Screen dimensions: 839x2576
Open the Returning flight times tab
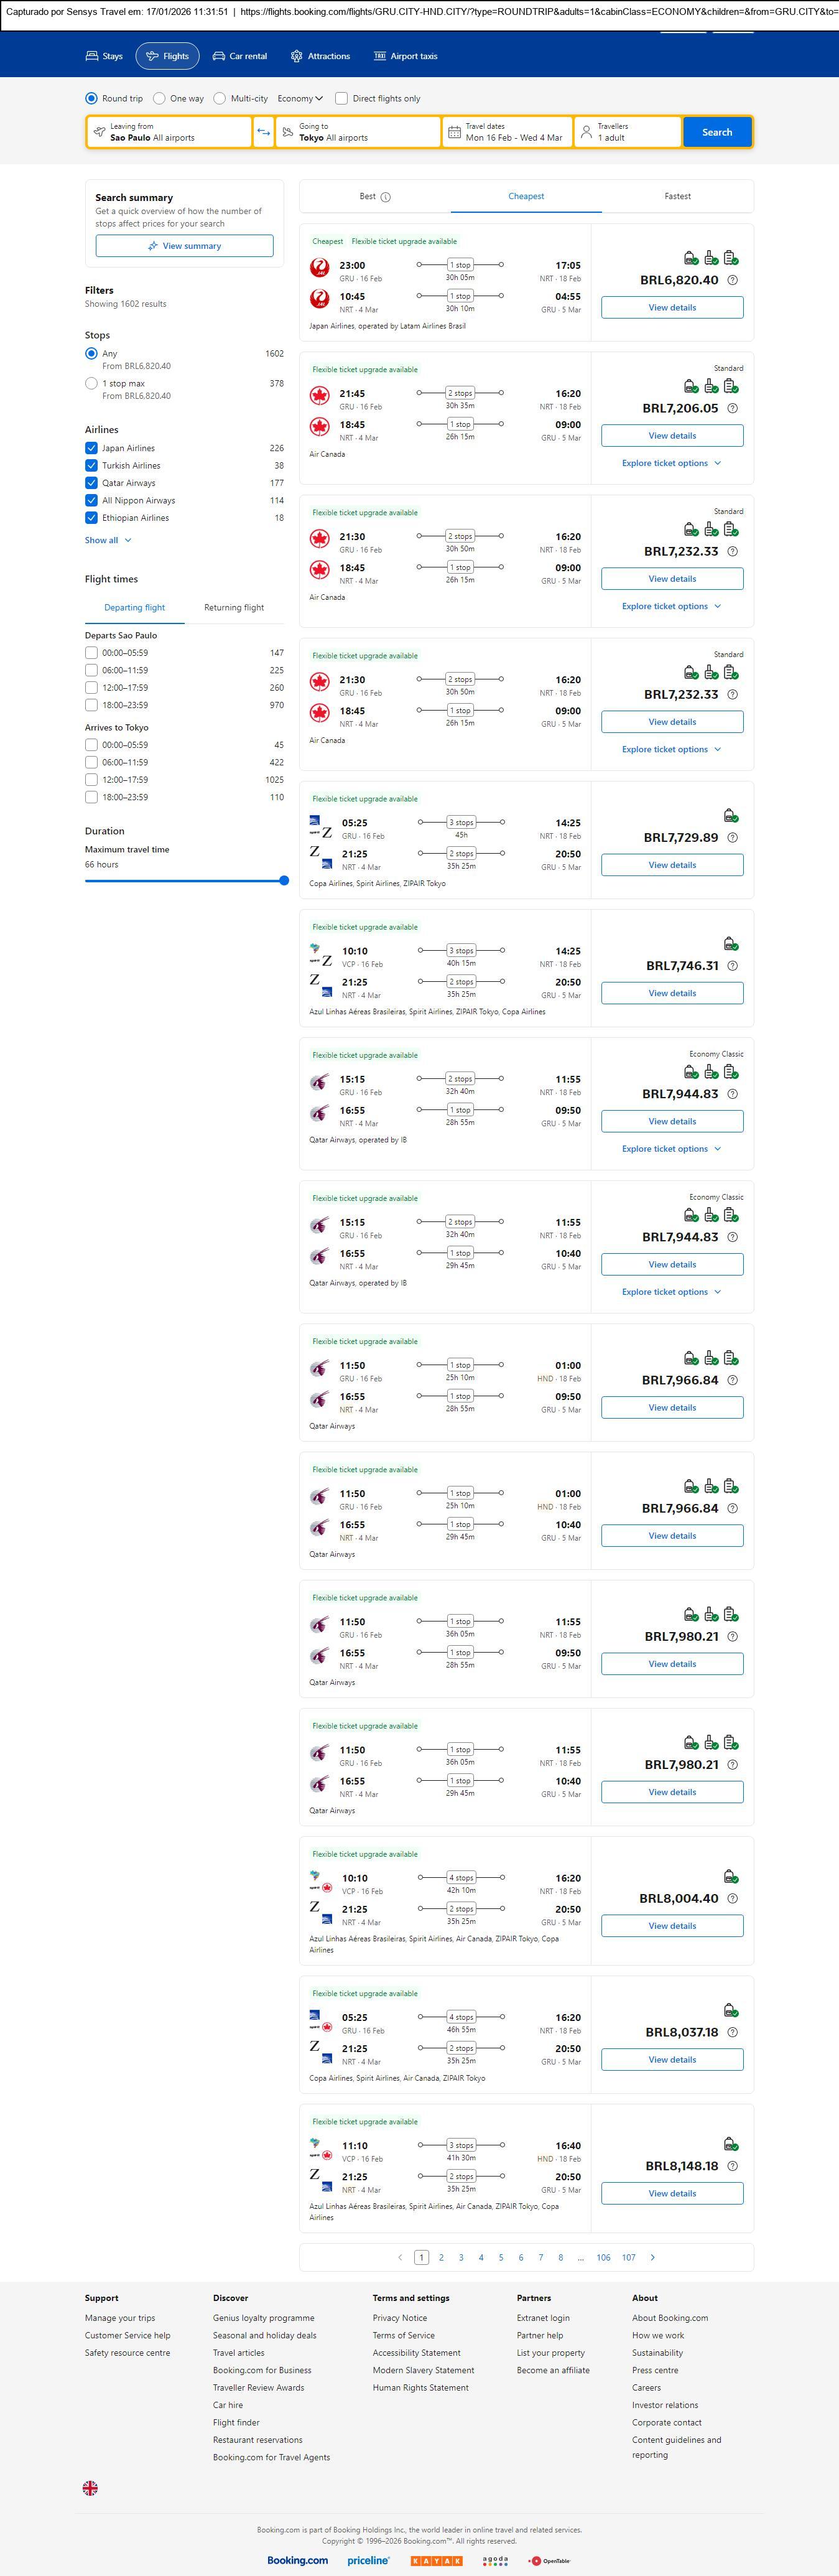tap(234, 607)
